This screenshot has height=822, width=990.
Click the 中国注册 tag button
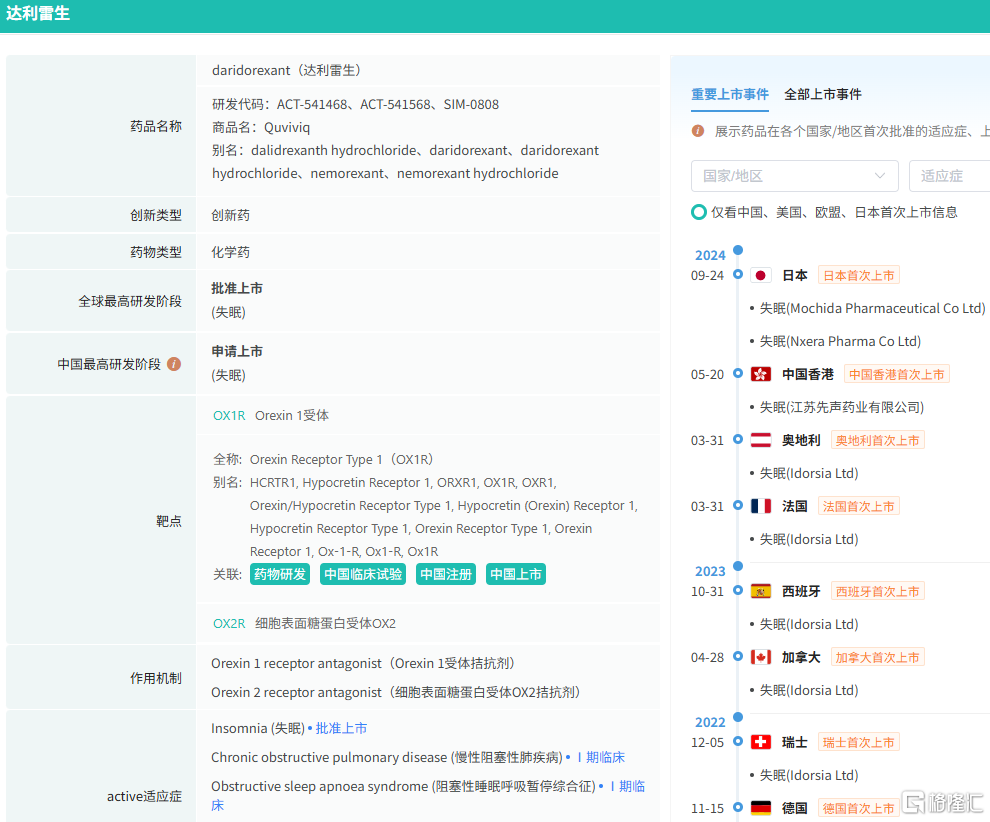click(x=446, y=575)
